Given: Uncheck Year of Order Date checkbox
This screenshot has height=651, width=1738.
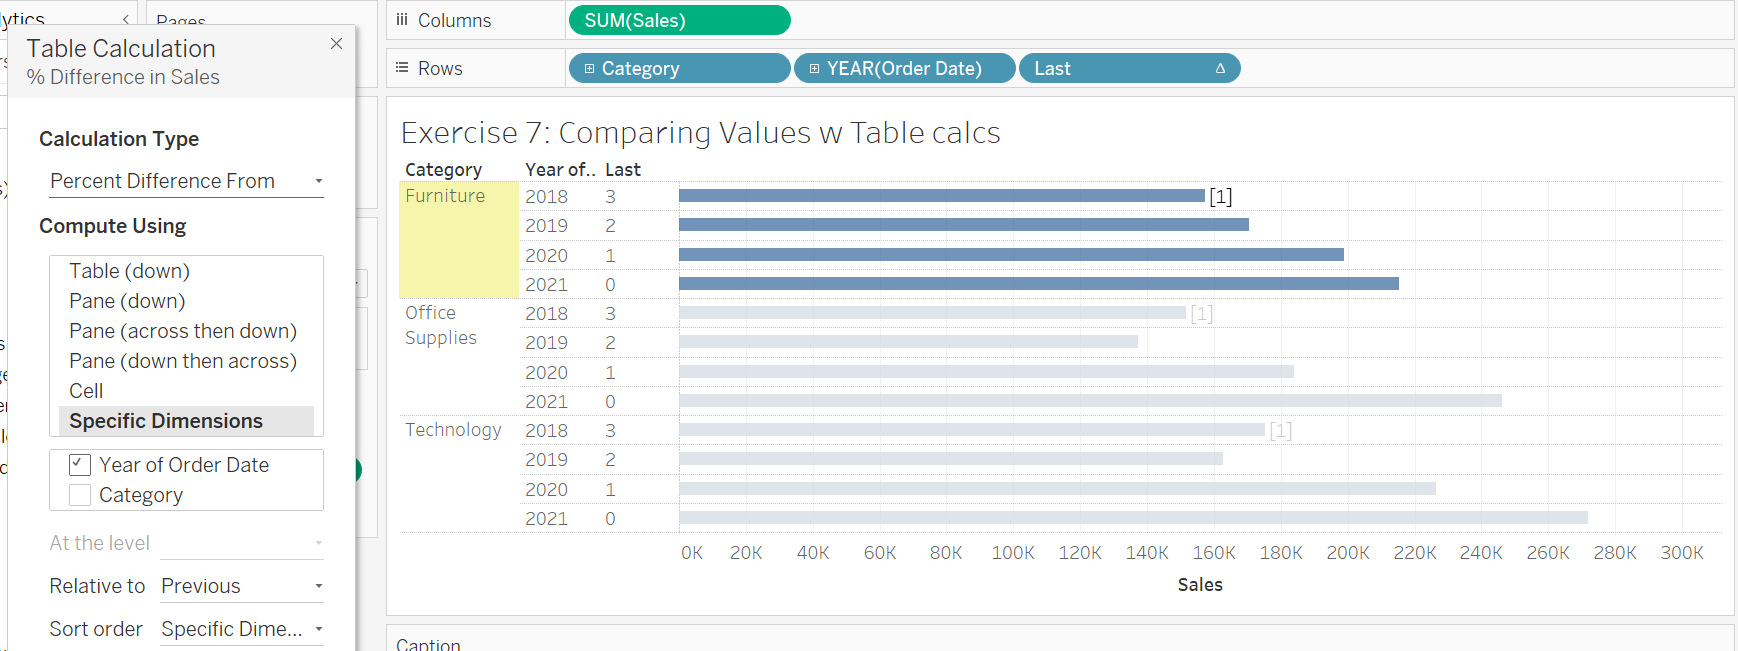Looking at the screenshot, I should (80, 465).
